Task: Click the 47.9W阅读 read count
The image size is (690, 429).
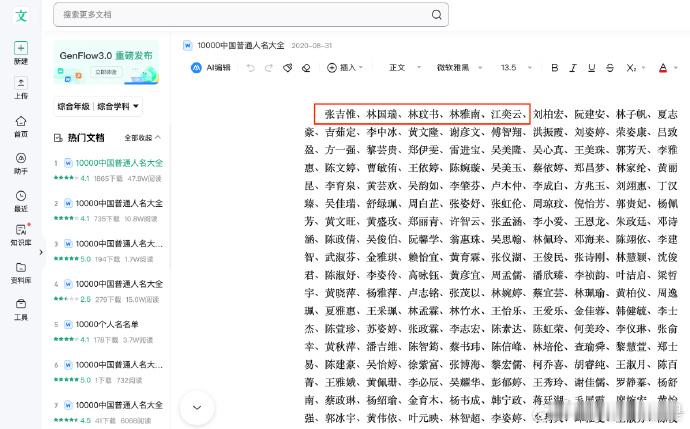Action: [x=145, y=178]
